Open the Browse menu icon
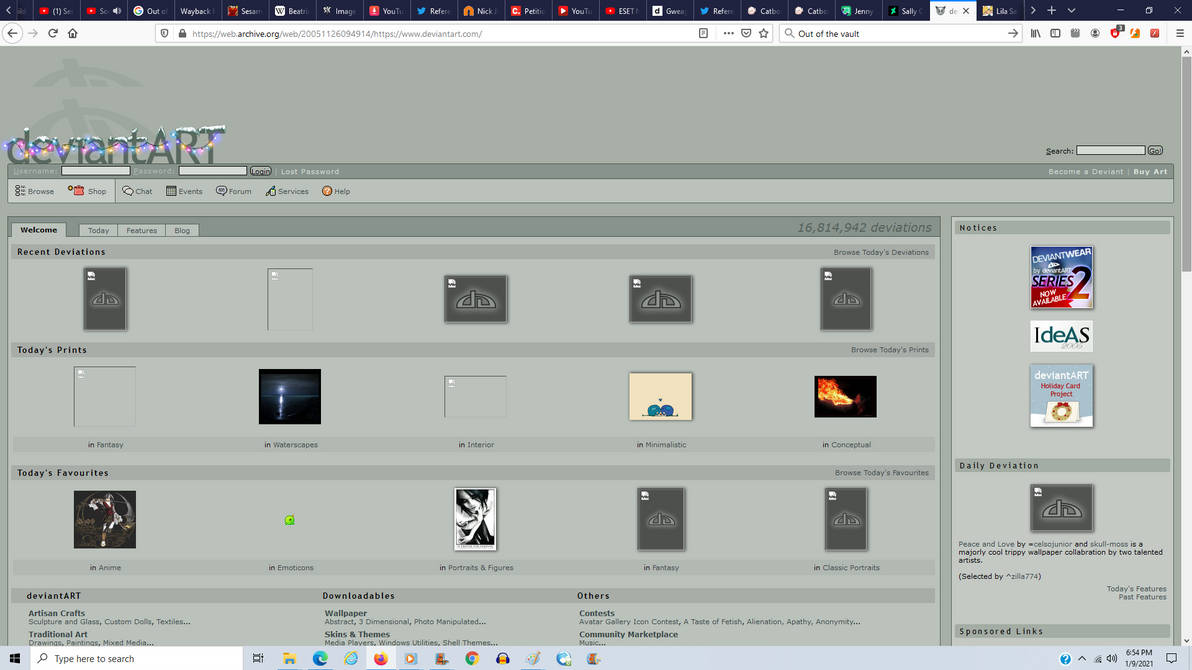Screen dimensions: 1192x670 20,191
